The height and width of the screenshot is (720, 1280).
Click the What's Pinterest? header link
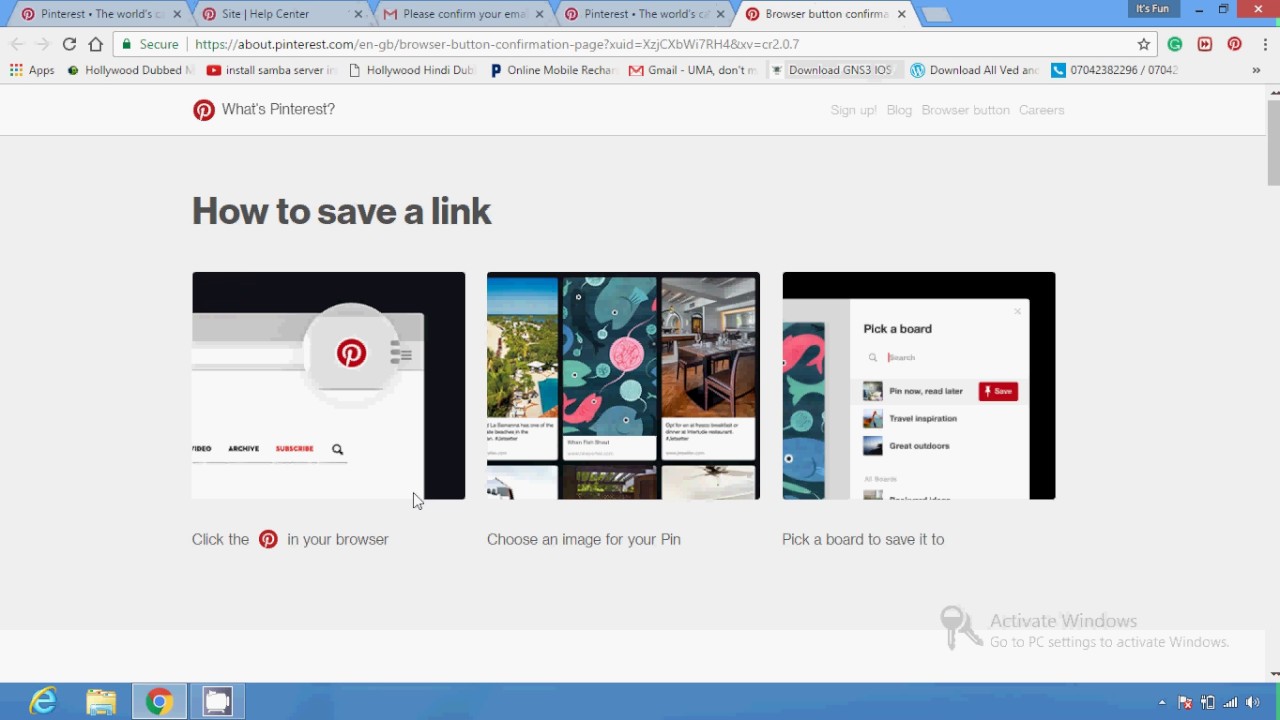[278, 109]
